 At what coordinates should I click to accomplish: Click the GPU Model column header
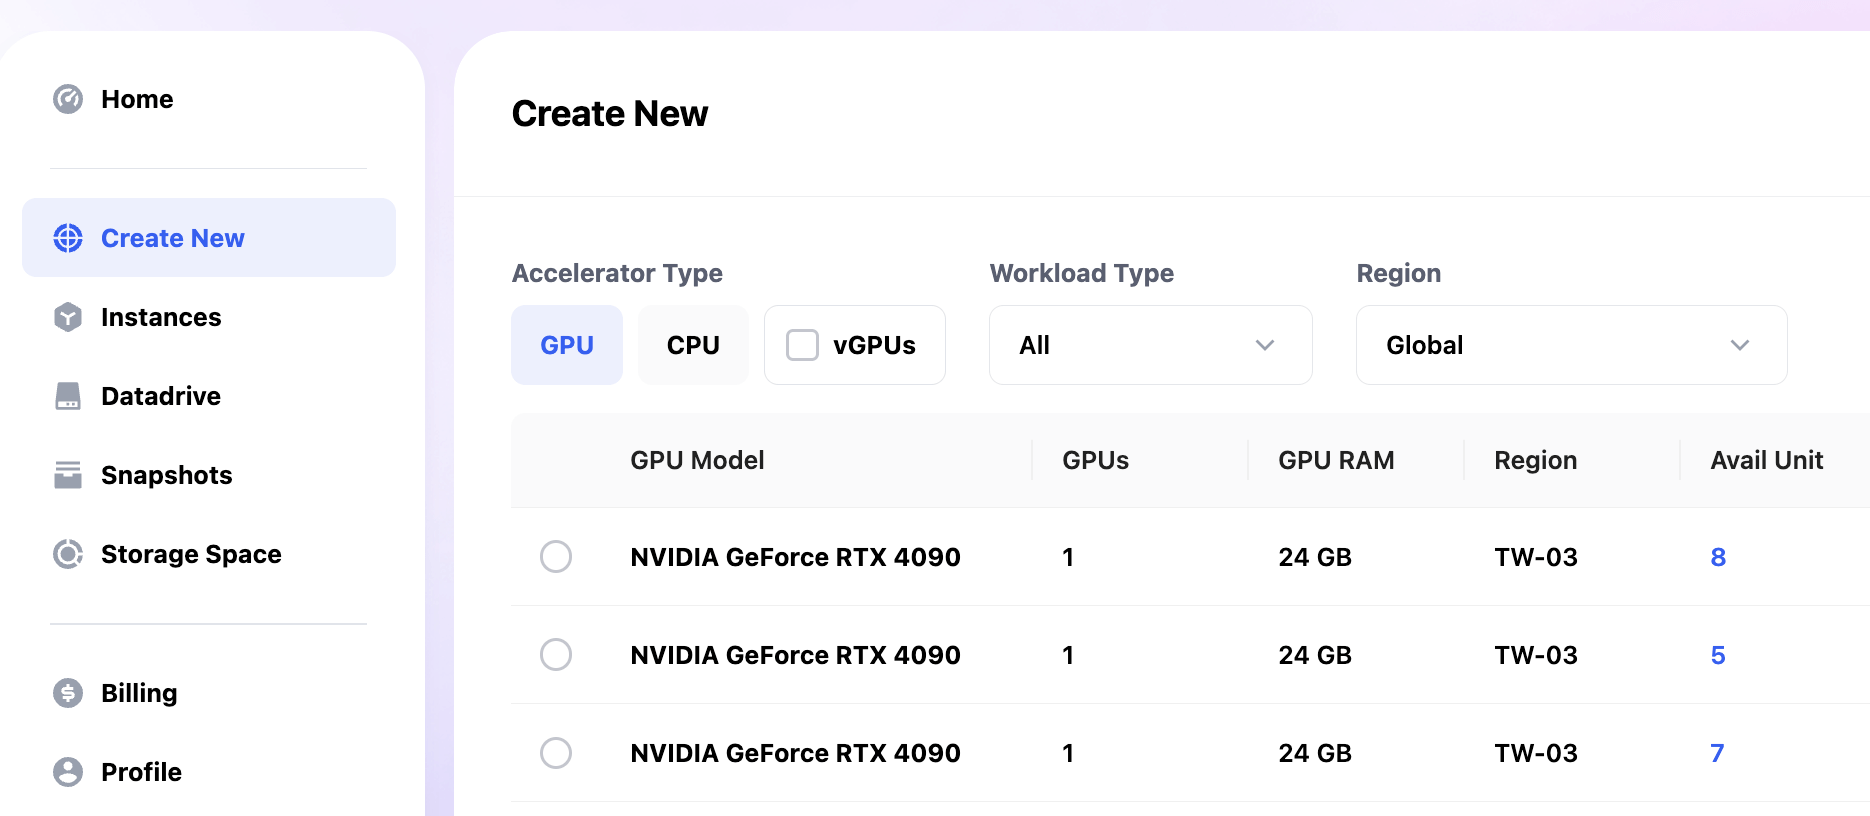coord(697,460)
